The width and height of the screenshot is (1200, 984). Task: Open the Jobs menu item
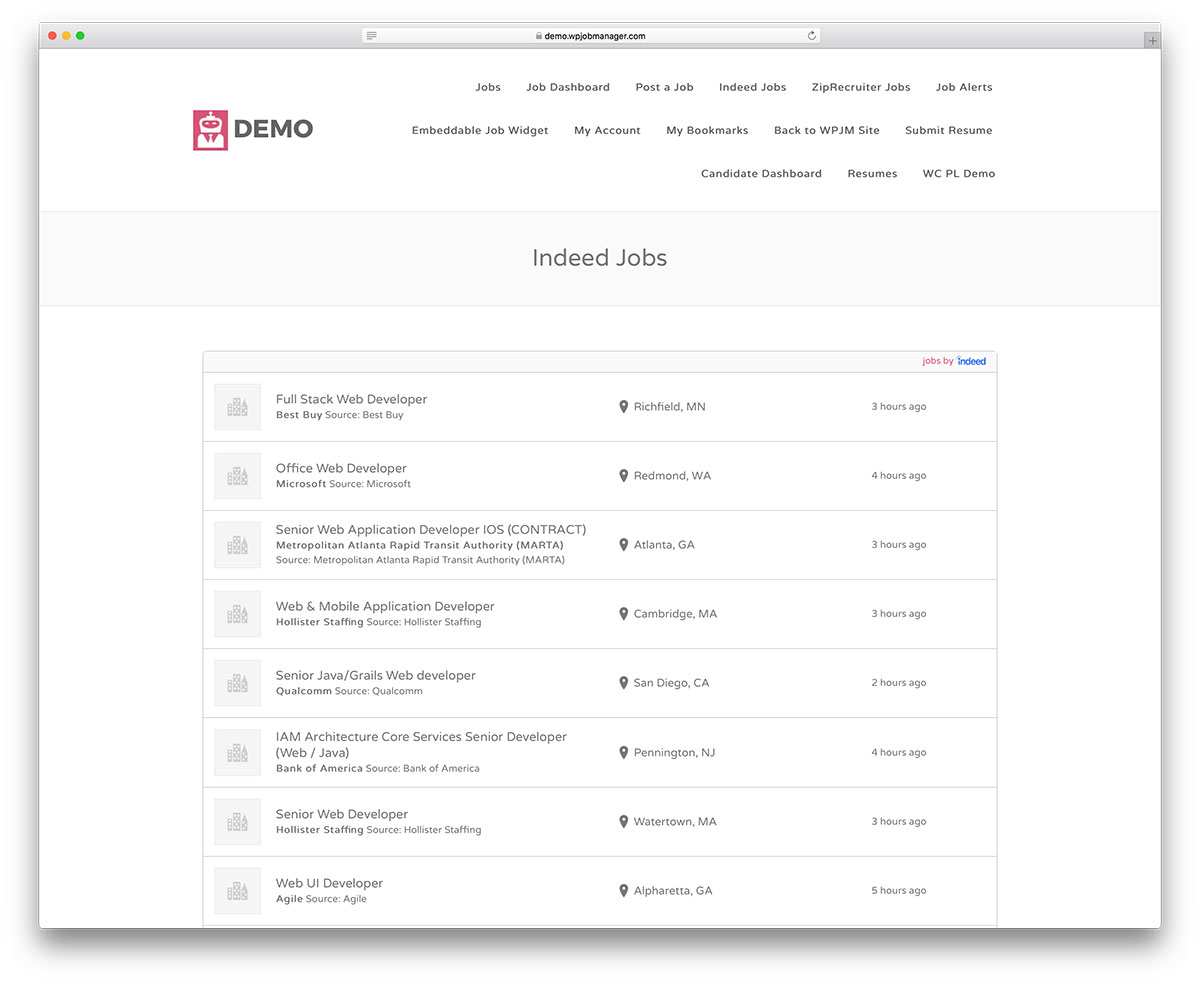[488, 87]
